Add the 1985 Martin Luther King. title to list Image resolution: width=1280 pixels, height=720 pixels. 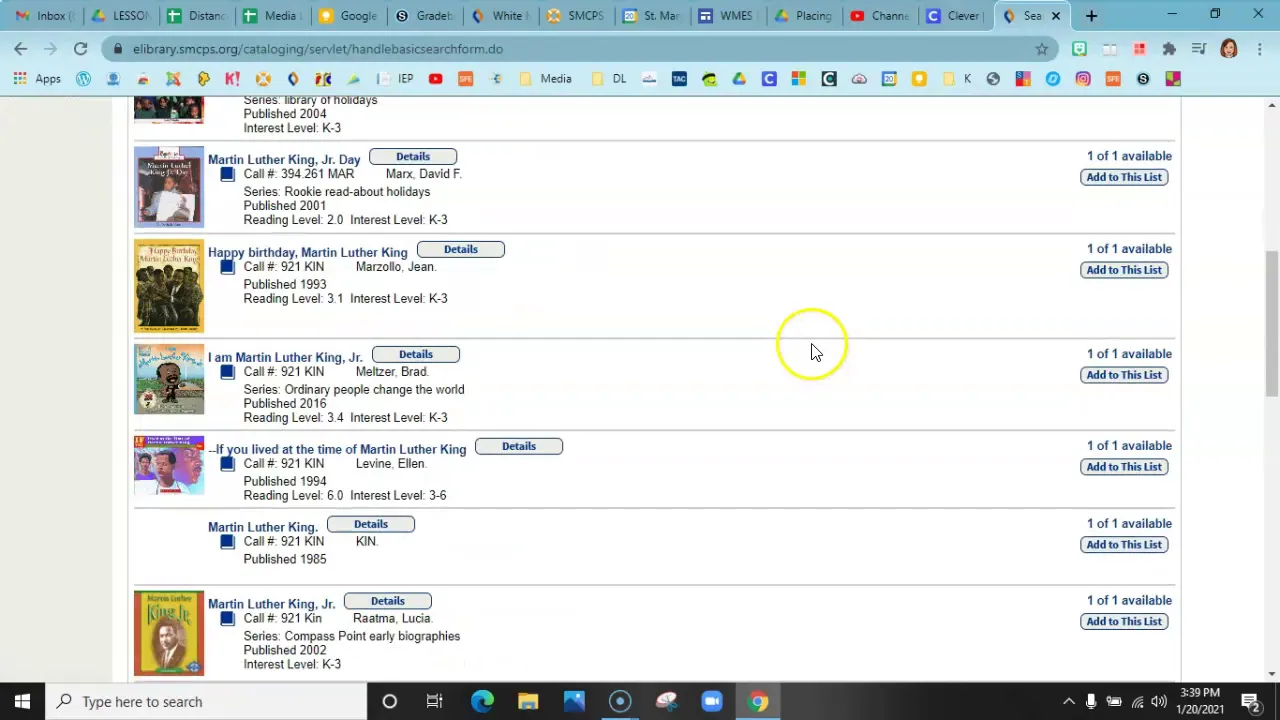tap(1124, 545)
